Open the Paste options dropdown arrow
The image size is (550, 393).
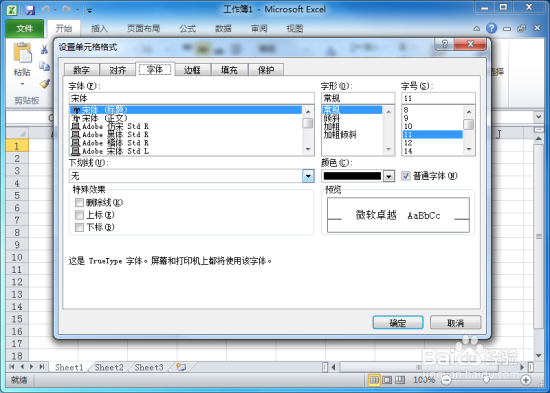click(22, 84)
